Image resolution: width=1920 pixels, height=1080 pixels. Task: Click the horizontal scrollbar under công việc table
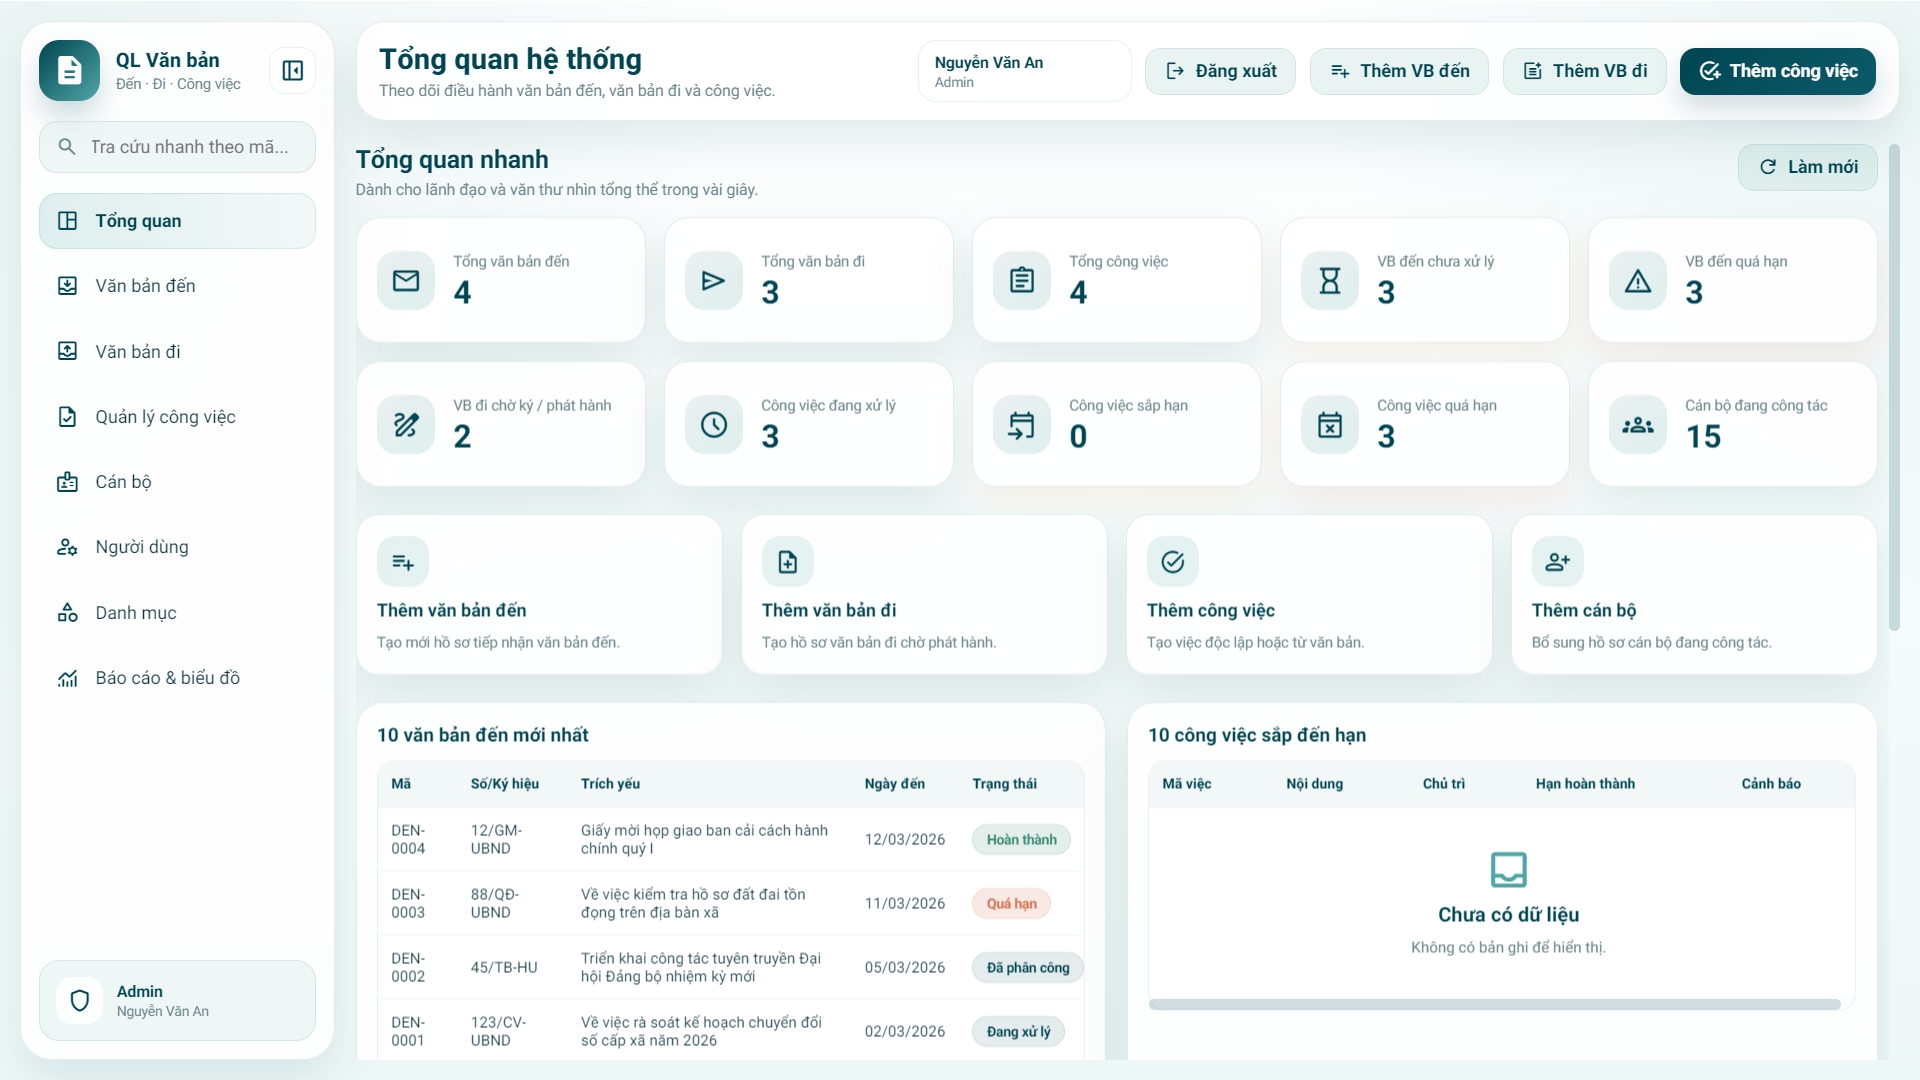[1494, 1004]
